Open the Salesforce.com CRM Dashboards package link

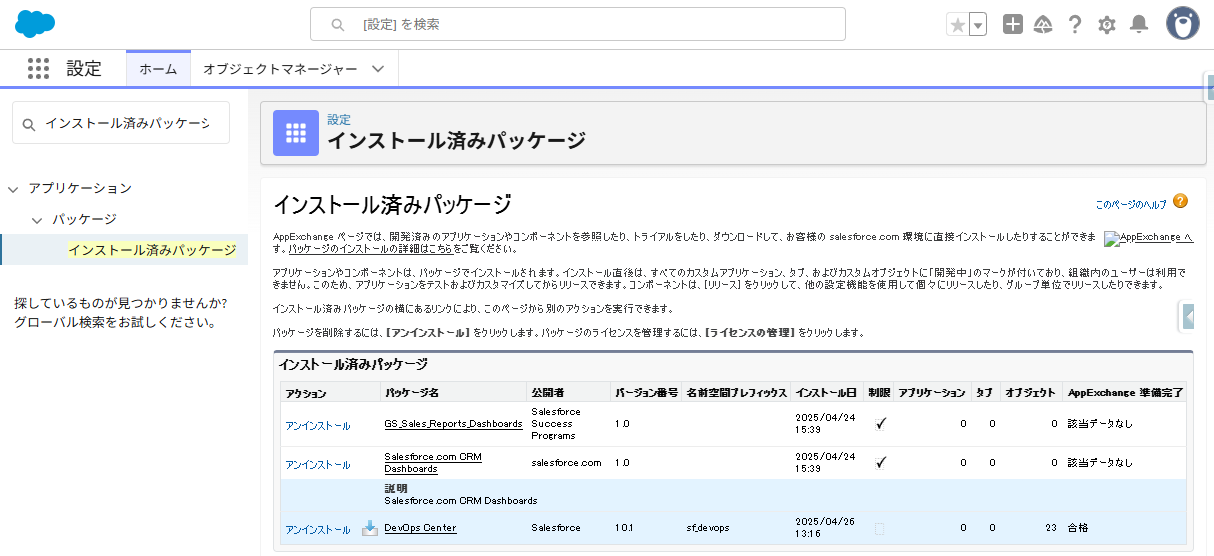[433, 463]
